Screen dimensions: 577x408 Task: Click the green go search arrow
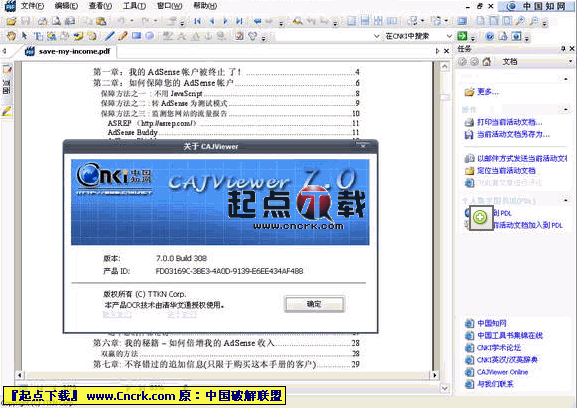click(462, 36)
